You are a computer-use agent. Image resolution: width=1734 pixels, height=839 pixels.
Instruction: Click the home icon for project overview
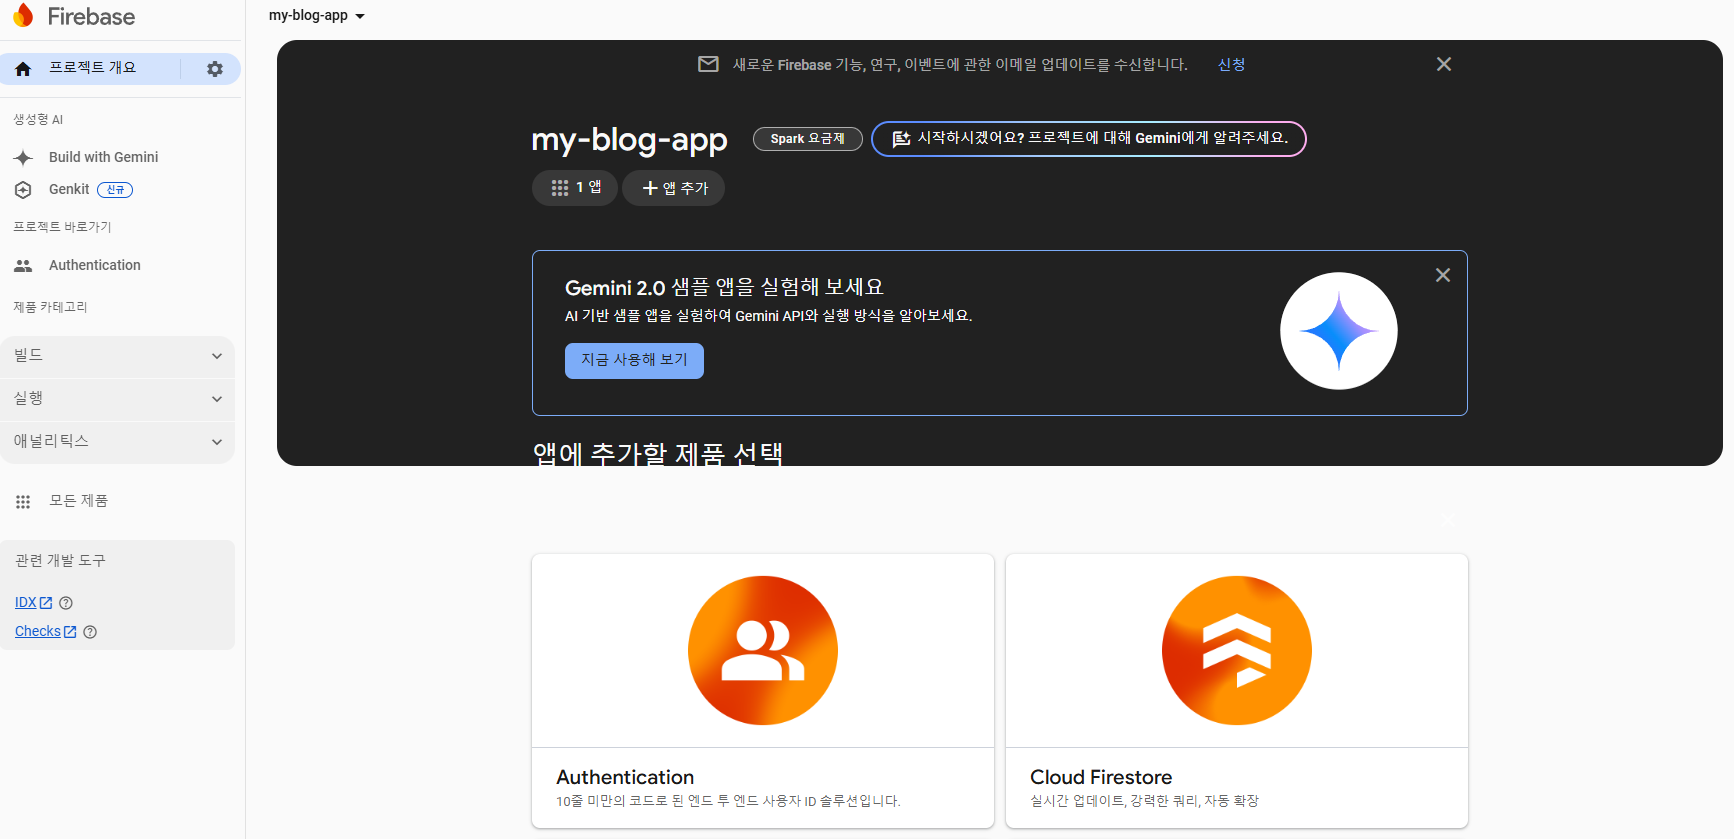23,69
